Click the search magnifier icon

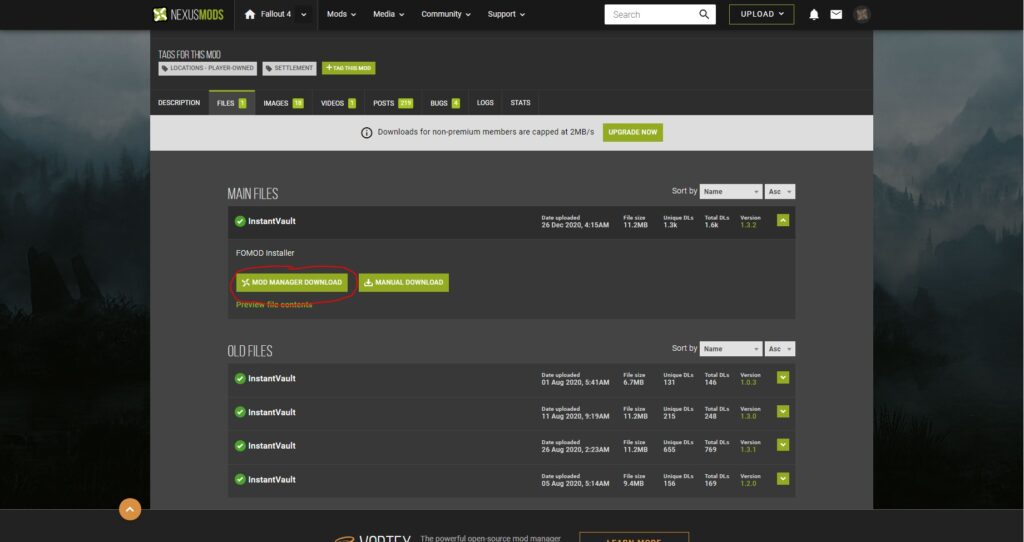pos(704,14)
